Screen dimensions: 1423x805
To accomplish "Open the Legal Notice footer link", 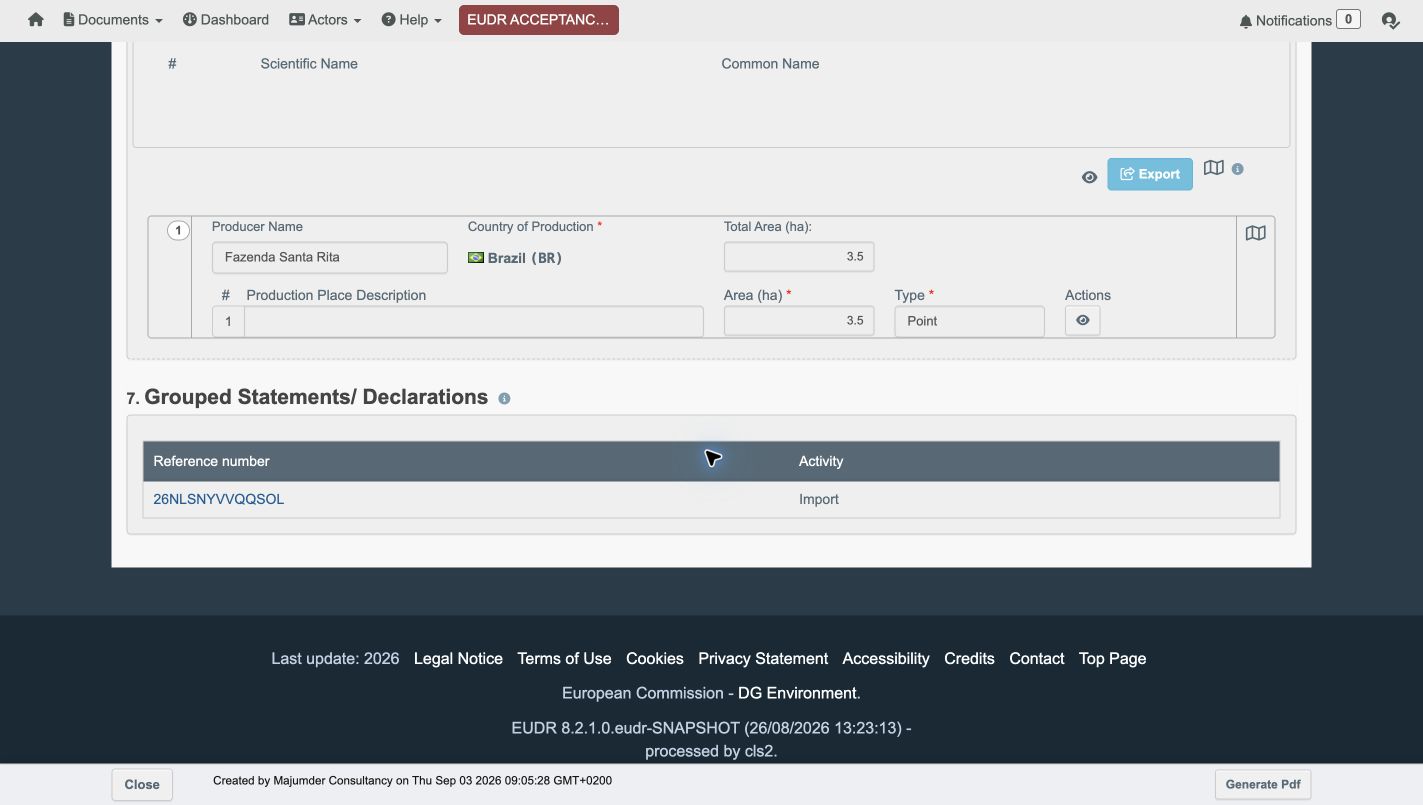I will coord(458,658).
